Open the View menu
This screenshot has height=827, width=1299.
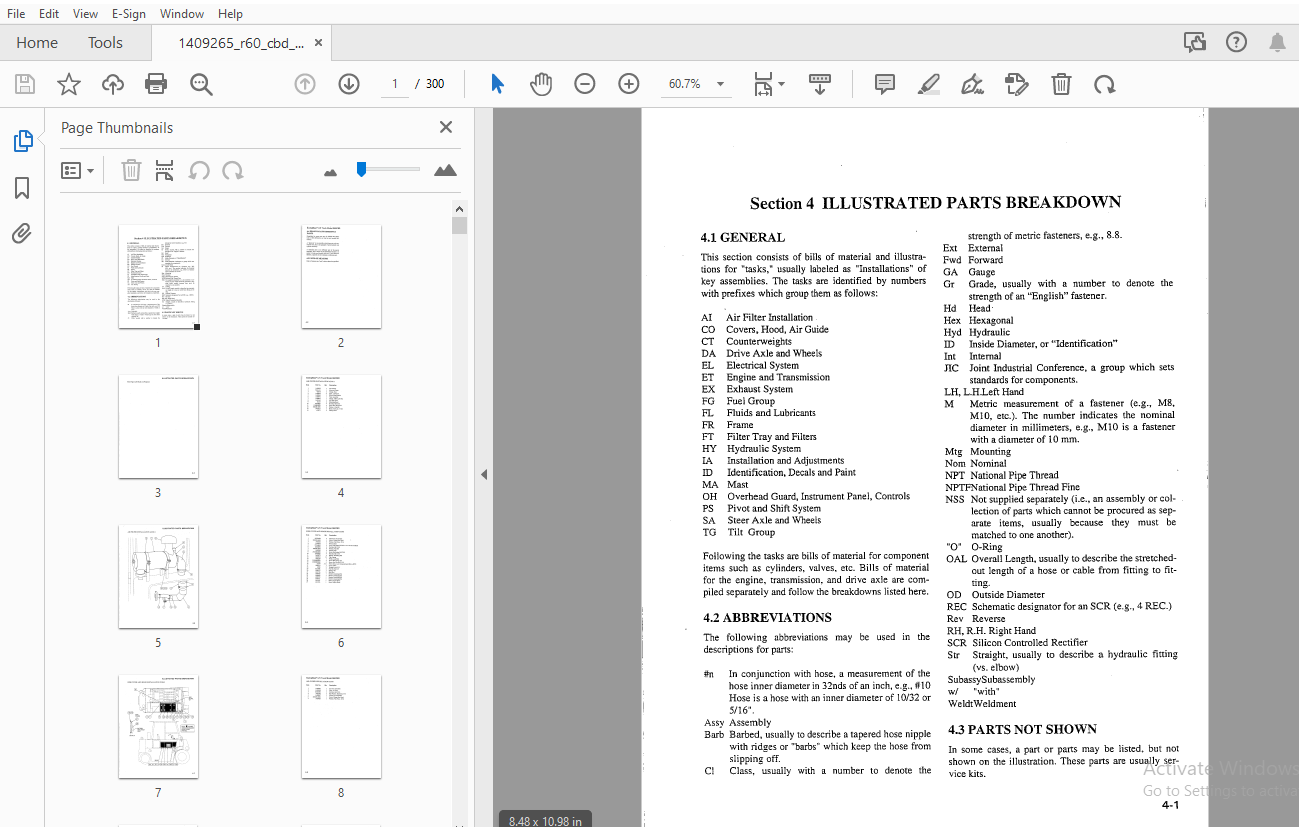point(86,14)
